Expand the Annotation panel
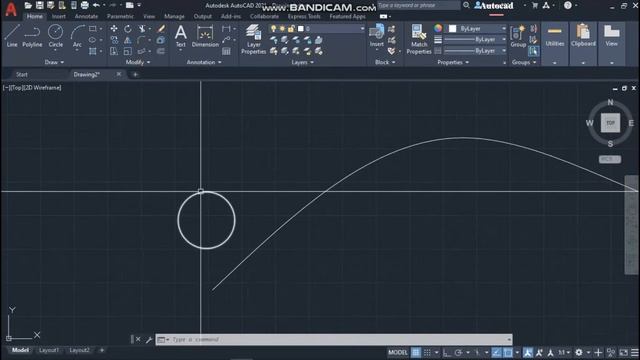This screenshot has width=640, height=360. [x=204, y=62]
